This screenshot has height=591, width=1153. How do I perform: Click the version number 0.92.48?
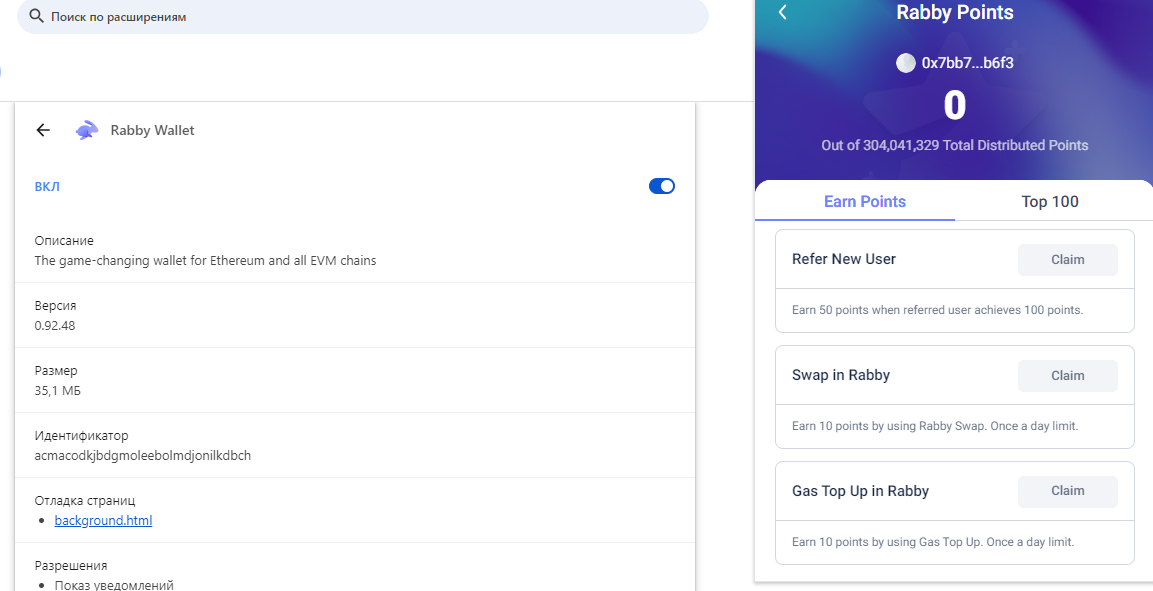54,325
